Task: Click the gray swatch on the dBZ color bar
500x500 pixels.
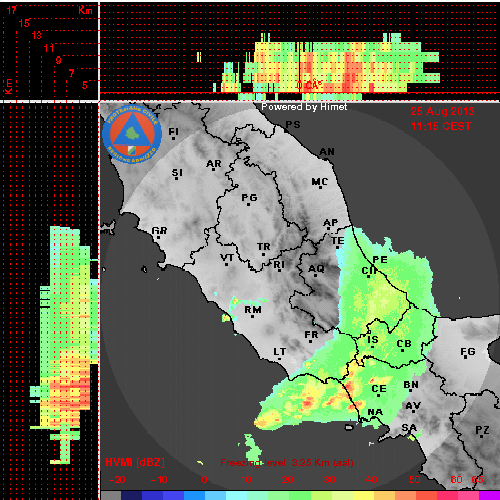Action: [x=111, y=496]
